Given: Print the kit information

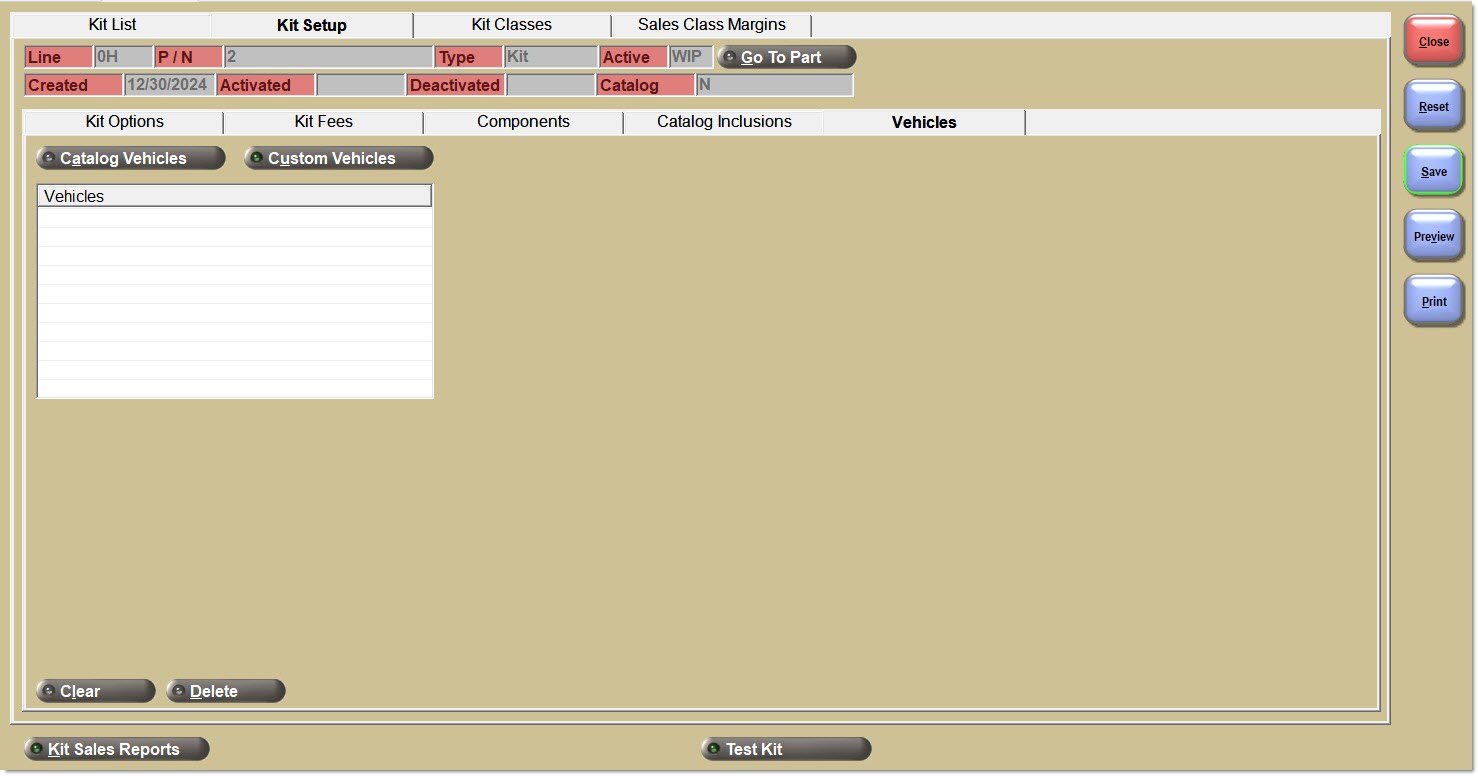Looking at the screenshot, I should coord(1433,301).
